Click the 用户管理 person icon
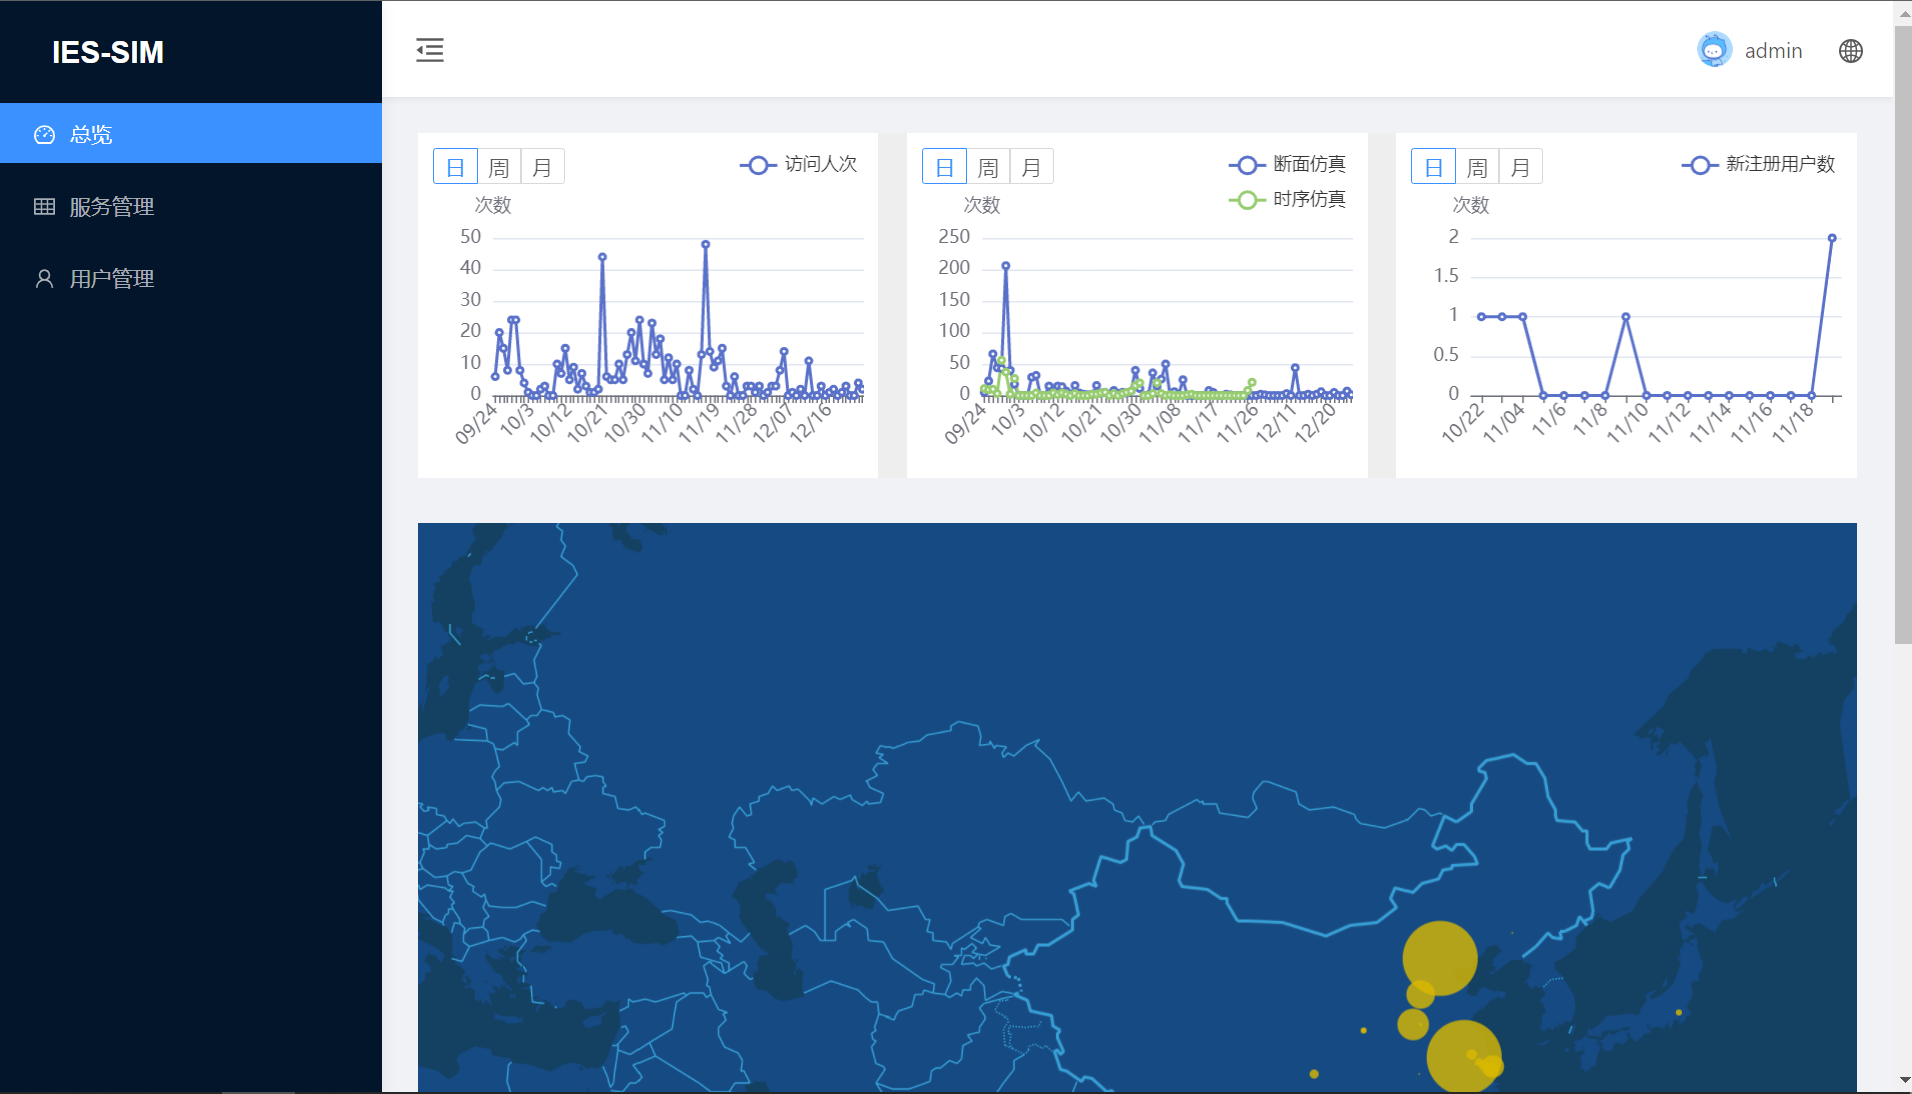Viewport: 1912px width, 1094px height. 44,279
